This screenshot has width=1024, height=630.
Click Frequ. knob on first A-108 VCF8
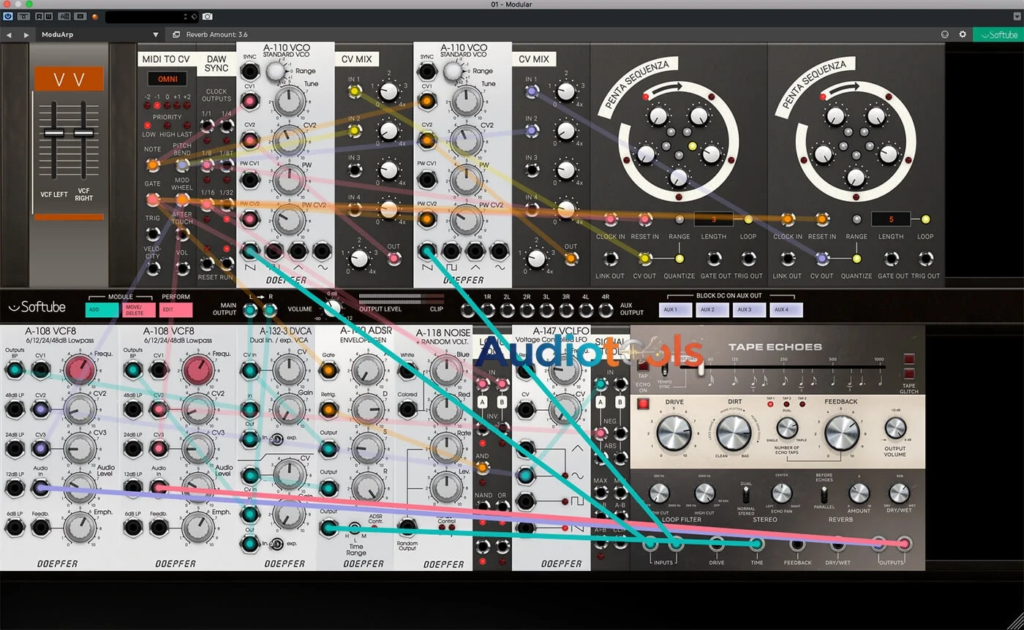point(79,370)
